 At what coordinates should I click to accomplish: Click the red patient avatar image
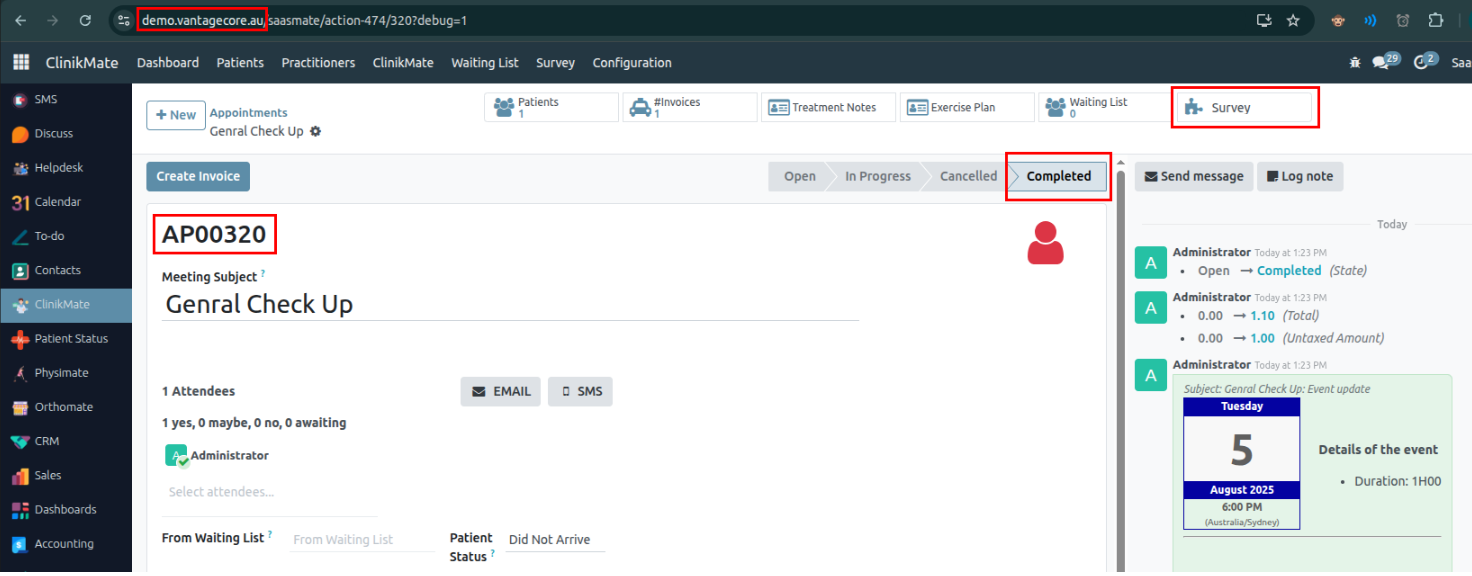tap(1045, 243)
